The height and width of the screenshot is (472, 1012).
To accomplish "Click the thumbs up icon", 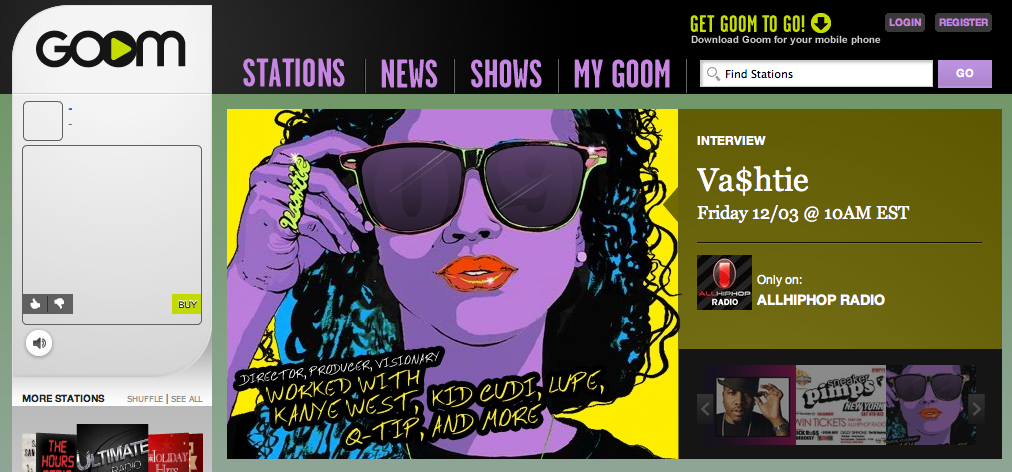I will pyautogui.click(x=35, y=304).
